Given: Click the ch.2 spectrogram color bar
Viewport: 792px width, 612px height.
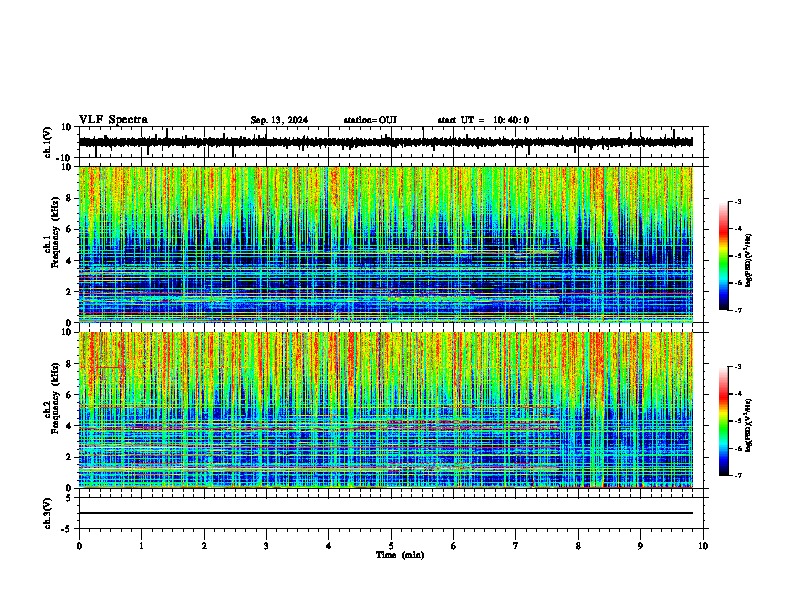Looking at the screenshot, I should click(724, 421).
